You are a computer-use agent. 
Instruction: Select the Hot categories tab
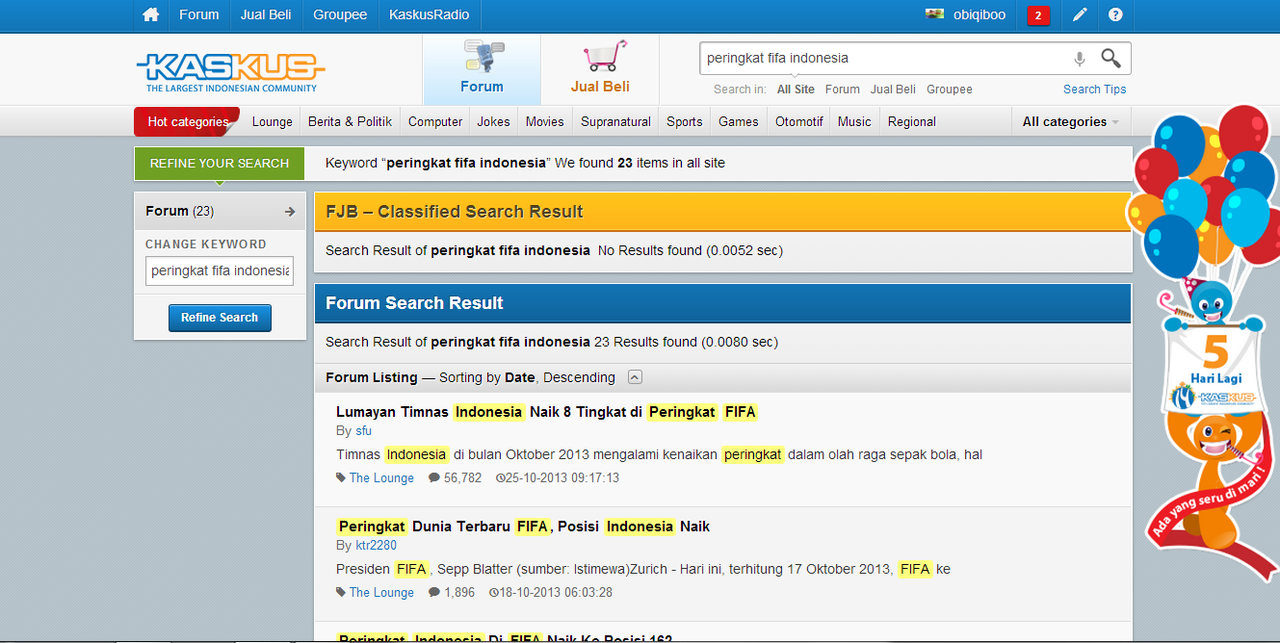click(187, 122)
